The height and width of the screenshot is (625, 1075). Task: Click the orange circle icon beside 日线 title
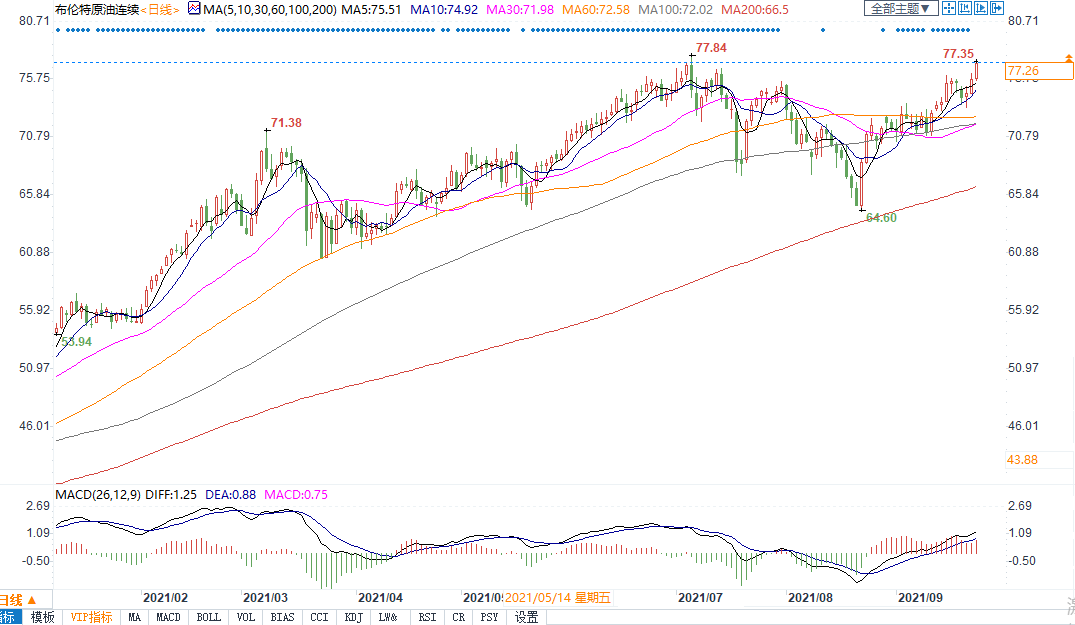189,9
